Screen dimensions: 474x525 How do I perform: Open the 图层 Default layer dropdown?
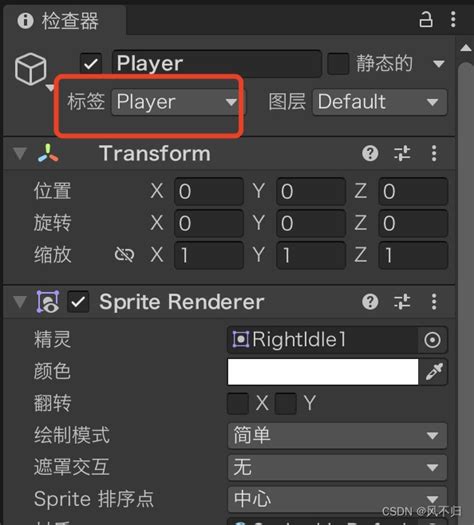[380, 102]
